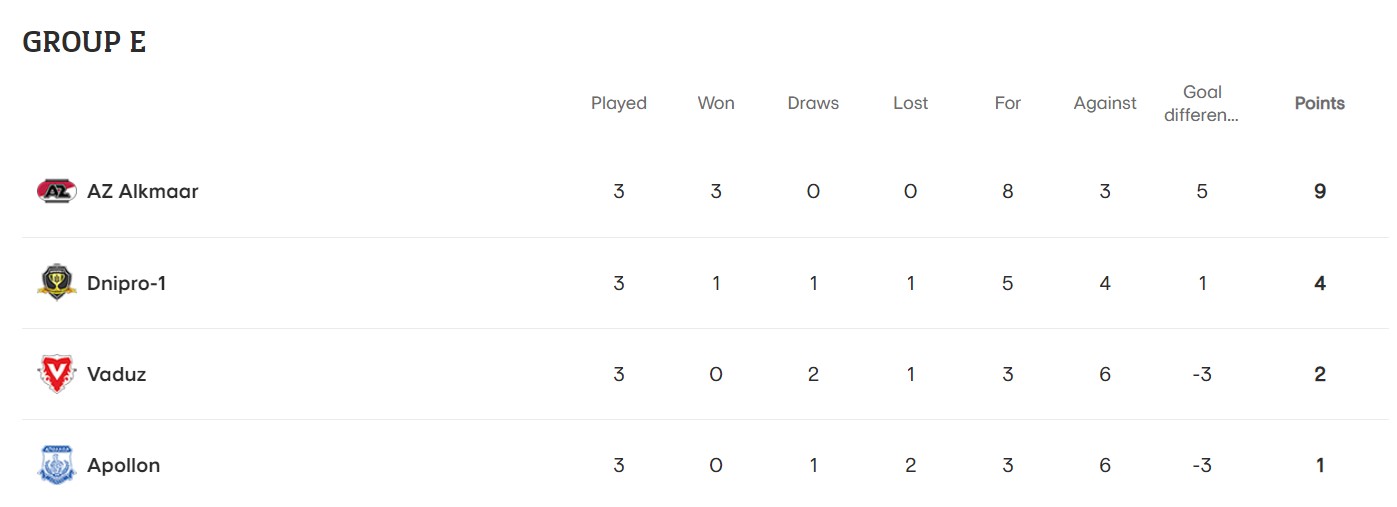Click Dnipro-1's 4 points value
The image size is (1397, 507).
tap(1320, 283)
